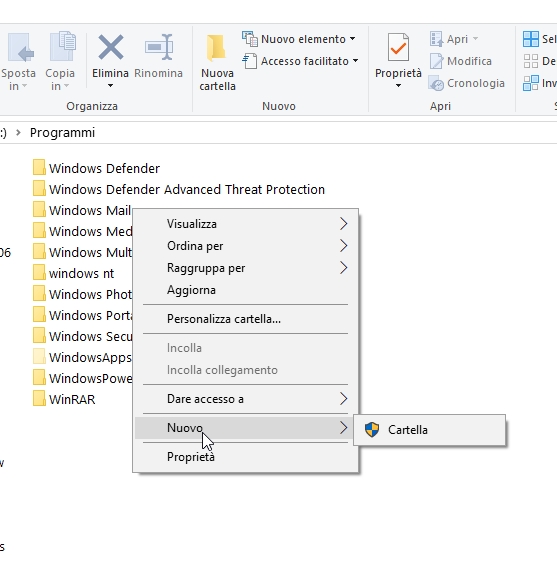Click Nuovo in the context menu
557x567 pixels.
(245, 428)
